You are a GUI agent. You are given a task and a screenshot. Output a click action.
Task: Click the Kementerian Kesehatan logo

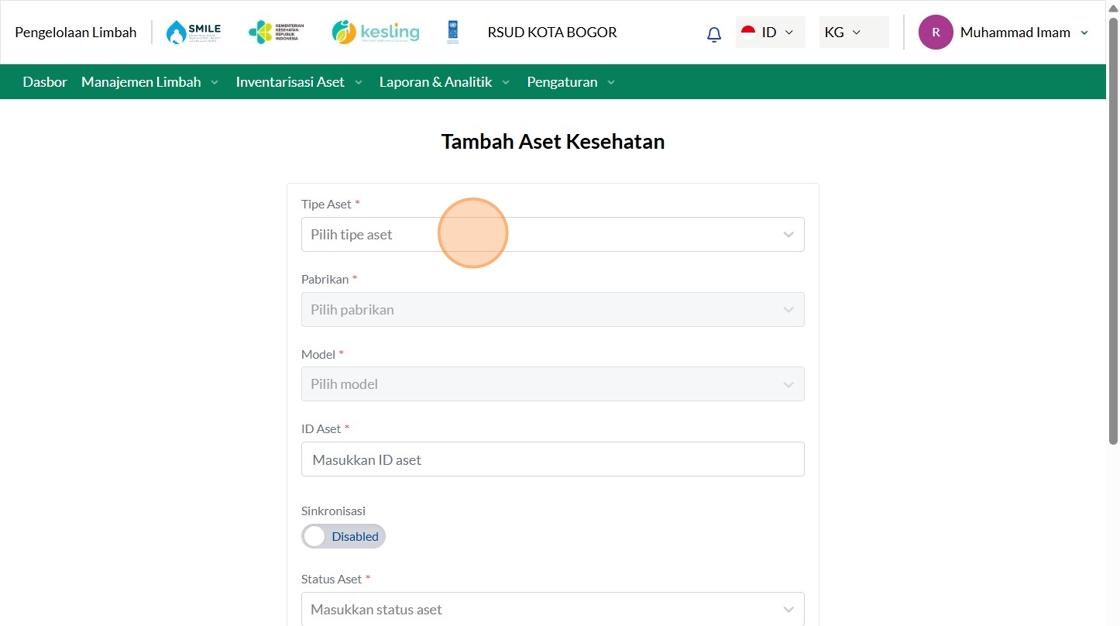276,32
